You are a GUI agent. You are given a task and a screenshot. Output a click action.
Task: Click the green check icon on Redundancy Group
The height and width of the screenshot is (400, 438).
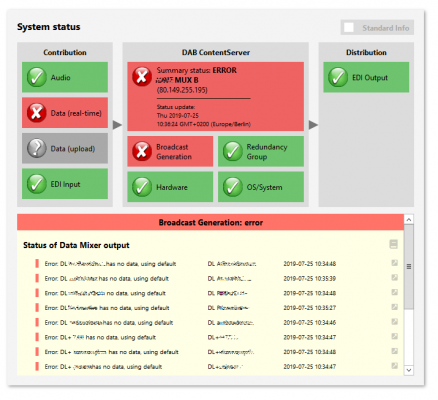[233, 151]
